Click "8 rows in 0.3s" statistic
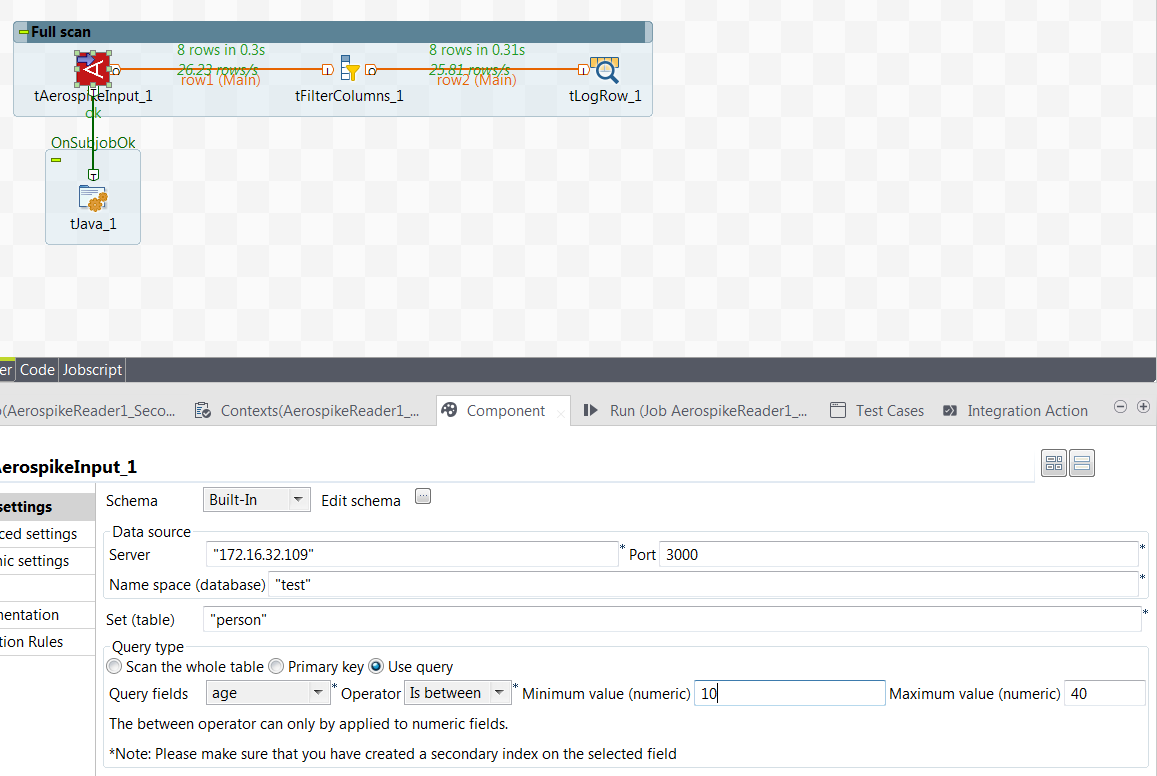 221,50
